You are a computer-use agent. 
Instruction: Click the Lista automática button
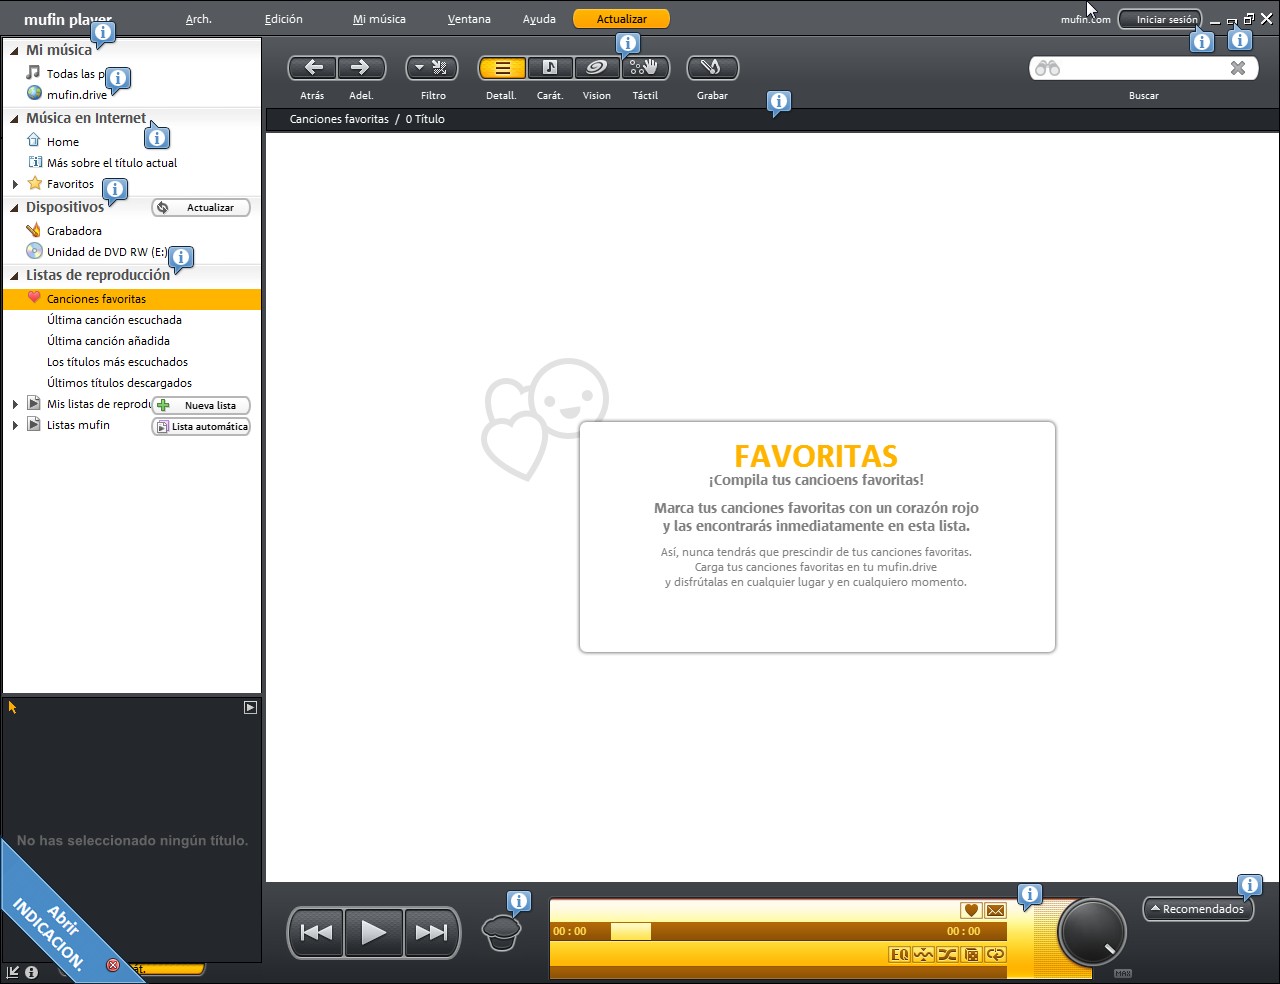point(201,426)
